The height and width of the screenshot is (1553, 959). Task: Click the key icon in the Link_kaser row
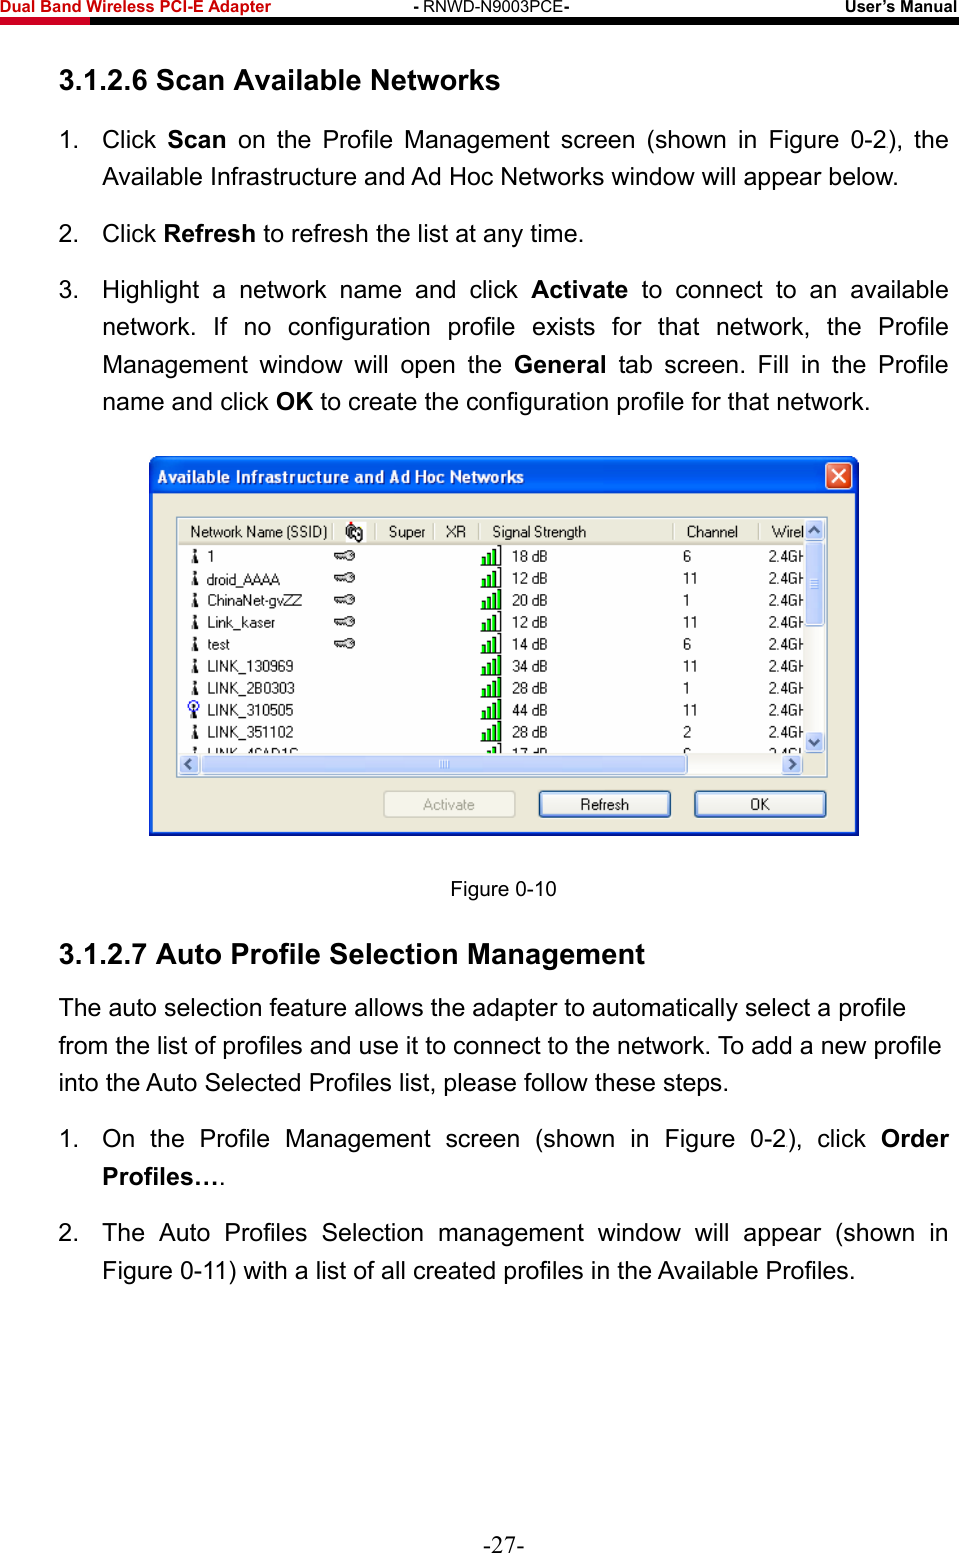pos(344,622)
